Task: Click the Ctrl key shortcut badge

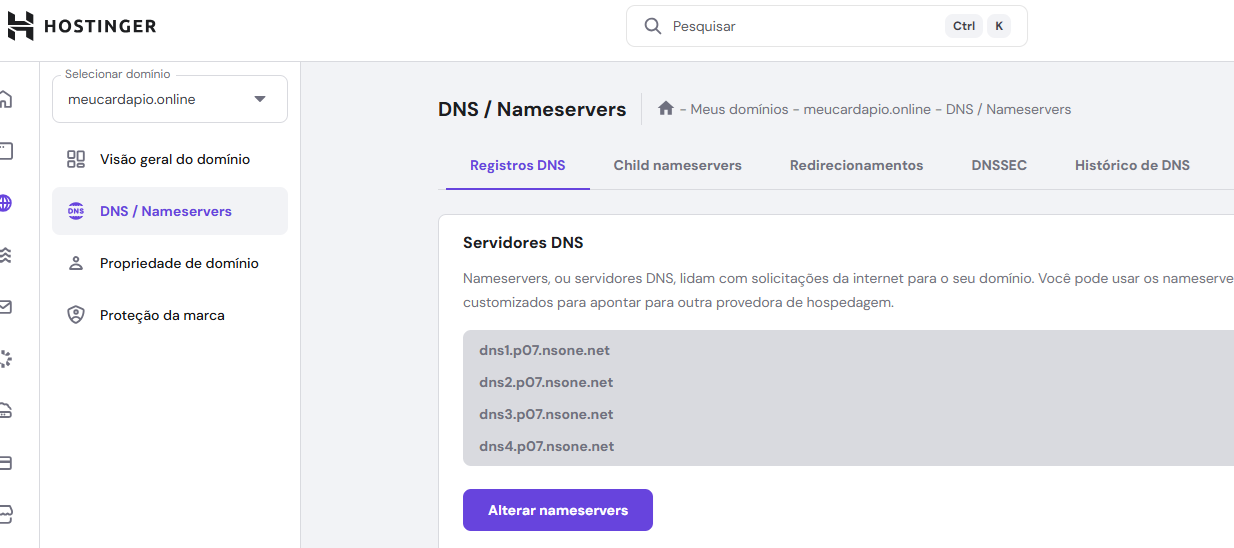Action: [964, 26]
